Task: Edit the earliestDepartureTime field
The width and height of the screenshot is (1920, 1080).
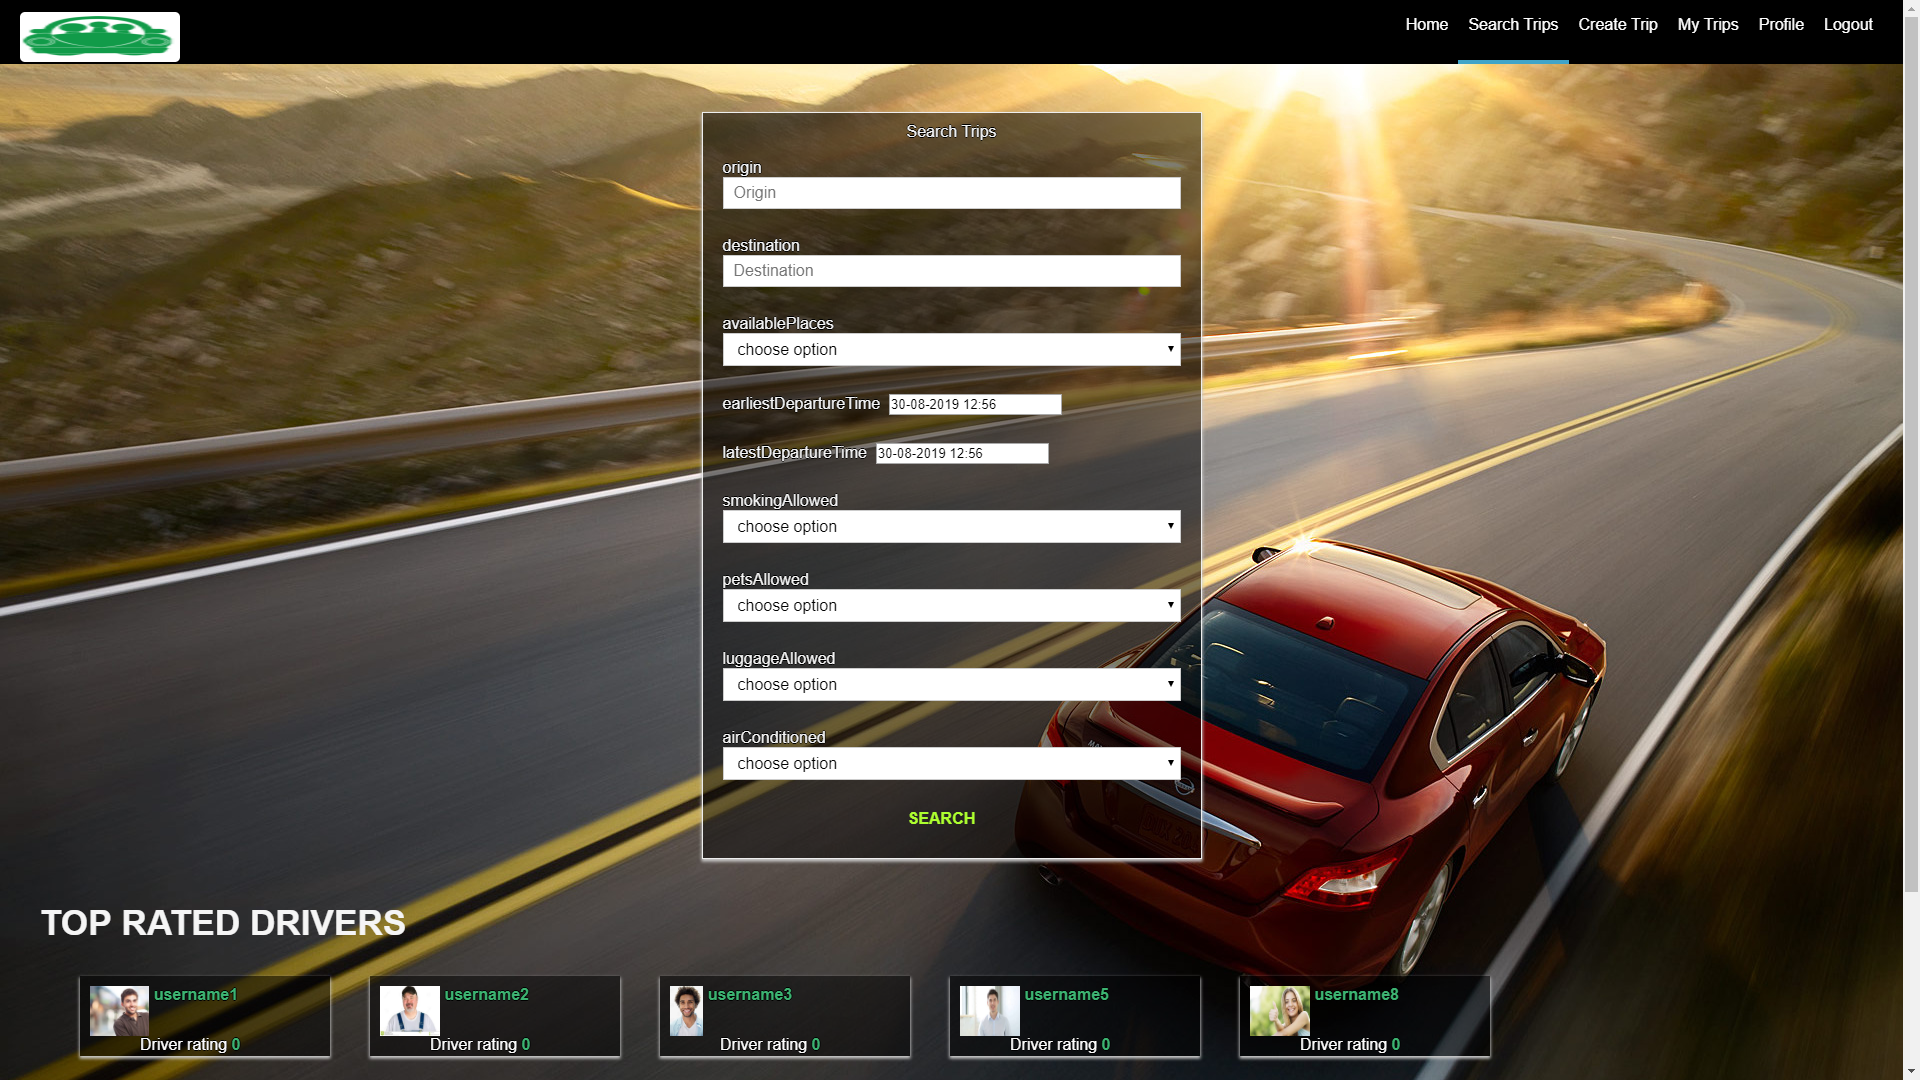Action: 975,404
